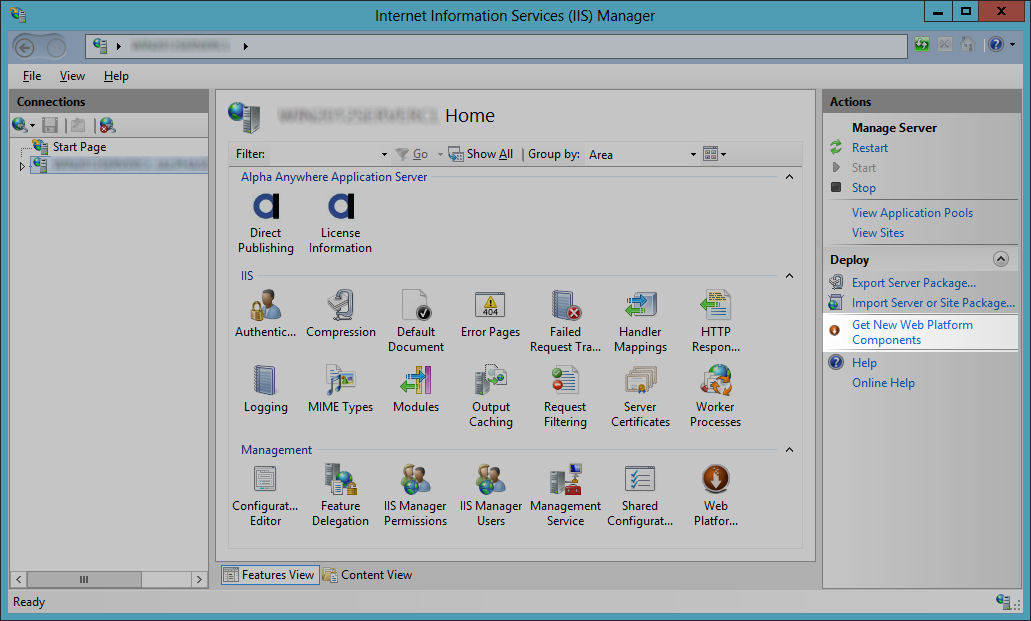
Task: Open Output Caching feature
Action: tap(491, 397)
